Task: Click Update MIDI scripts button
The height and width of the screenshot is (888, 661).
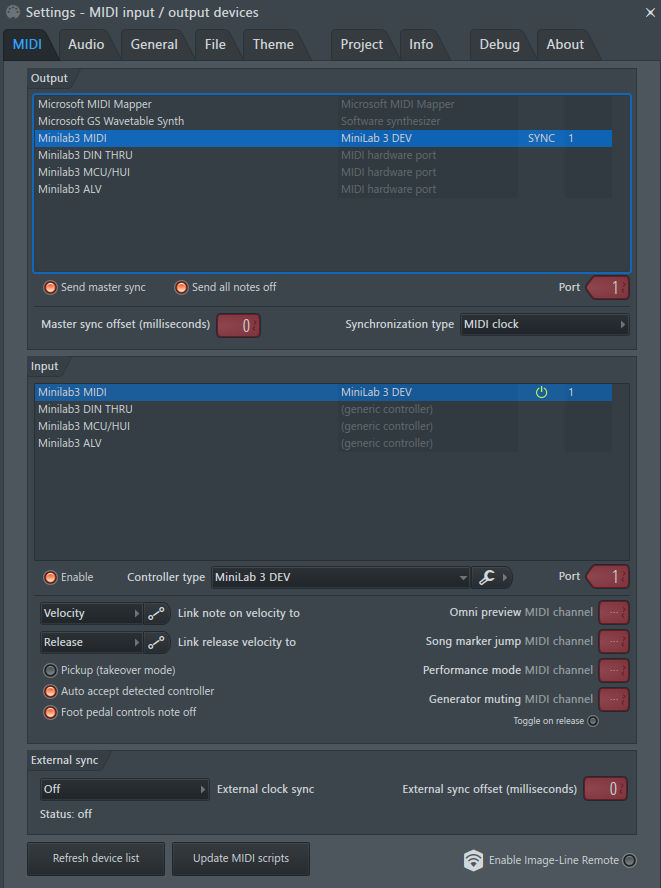Action: pos(241,859)
